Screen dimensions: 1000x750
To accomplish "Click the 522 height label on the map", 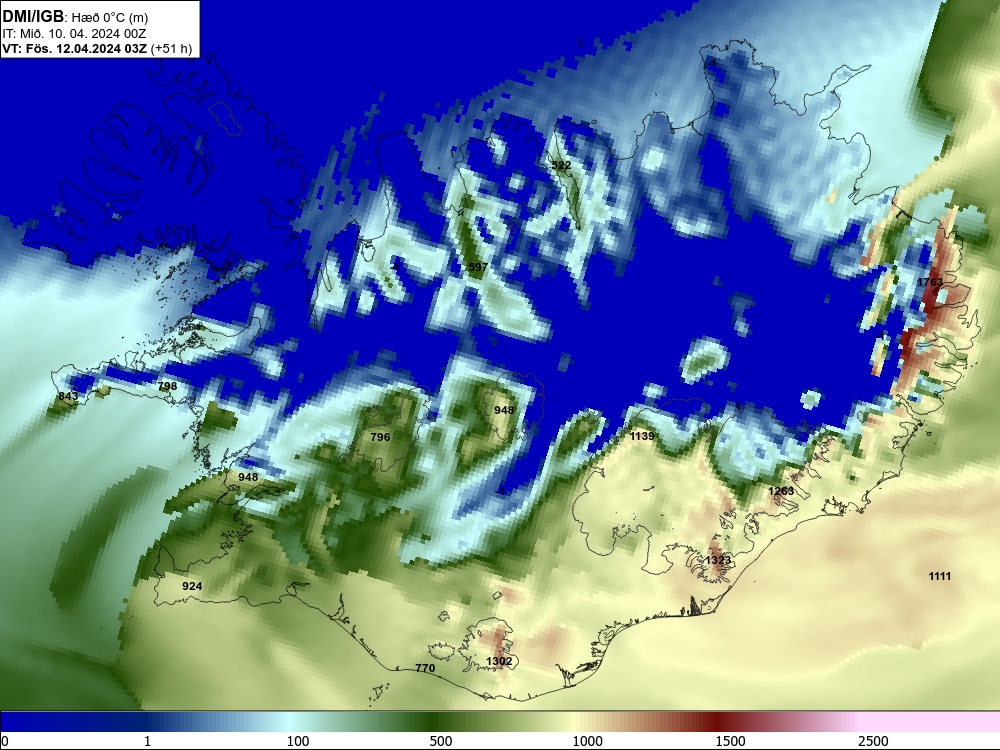I will point(561,165).
